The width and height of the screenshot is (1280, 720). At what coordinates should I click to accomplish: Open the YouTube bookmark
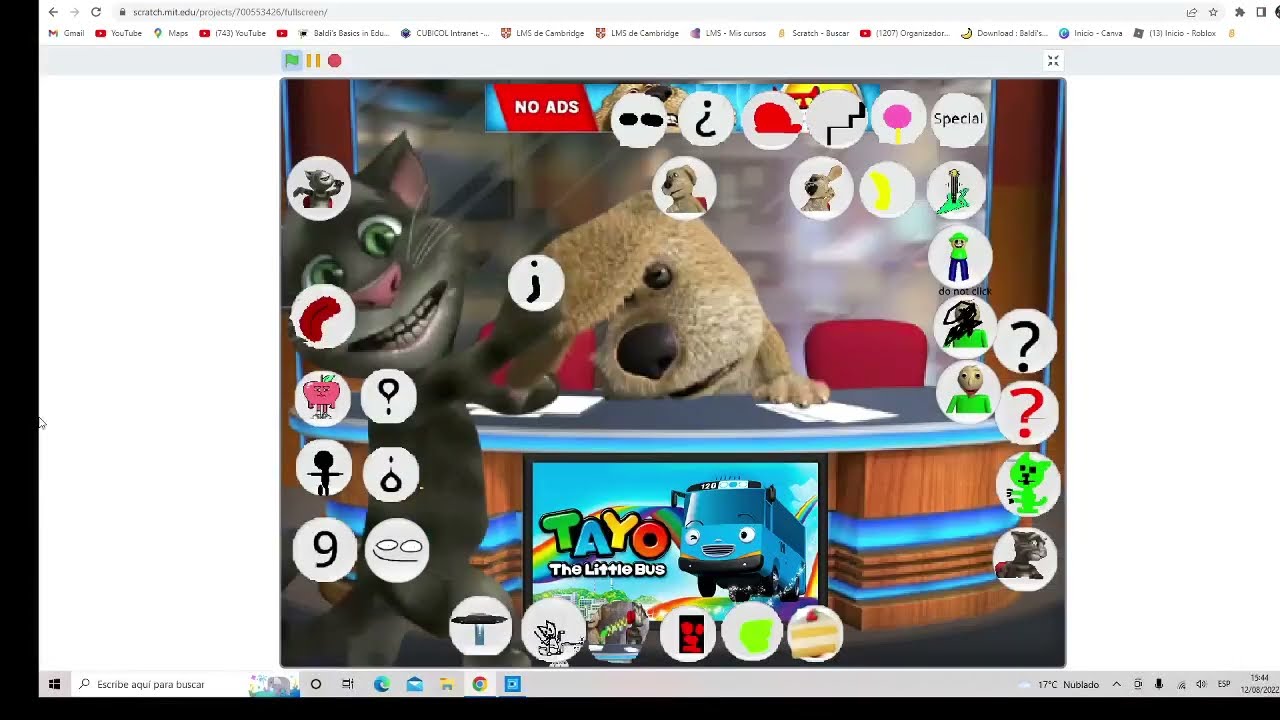(x=119, y=33)
